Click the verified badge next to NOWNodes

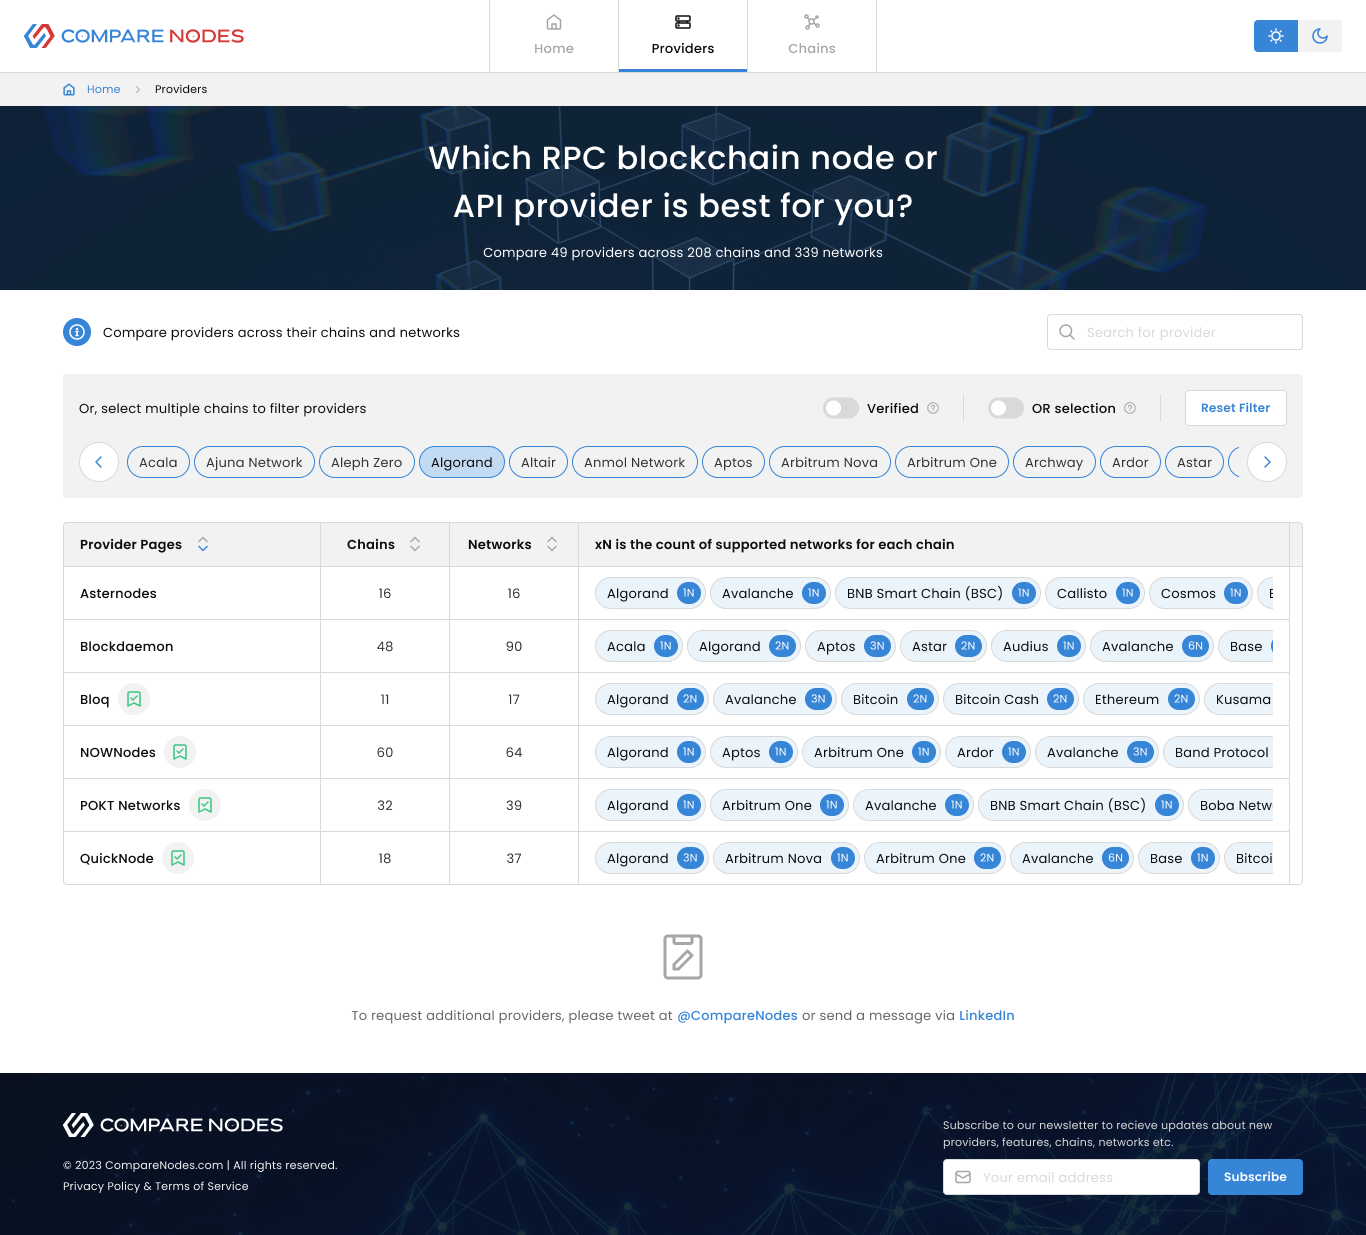point(180,752)
